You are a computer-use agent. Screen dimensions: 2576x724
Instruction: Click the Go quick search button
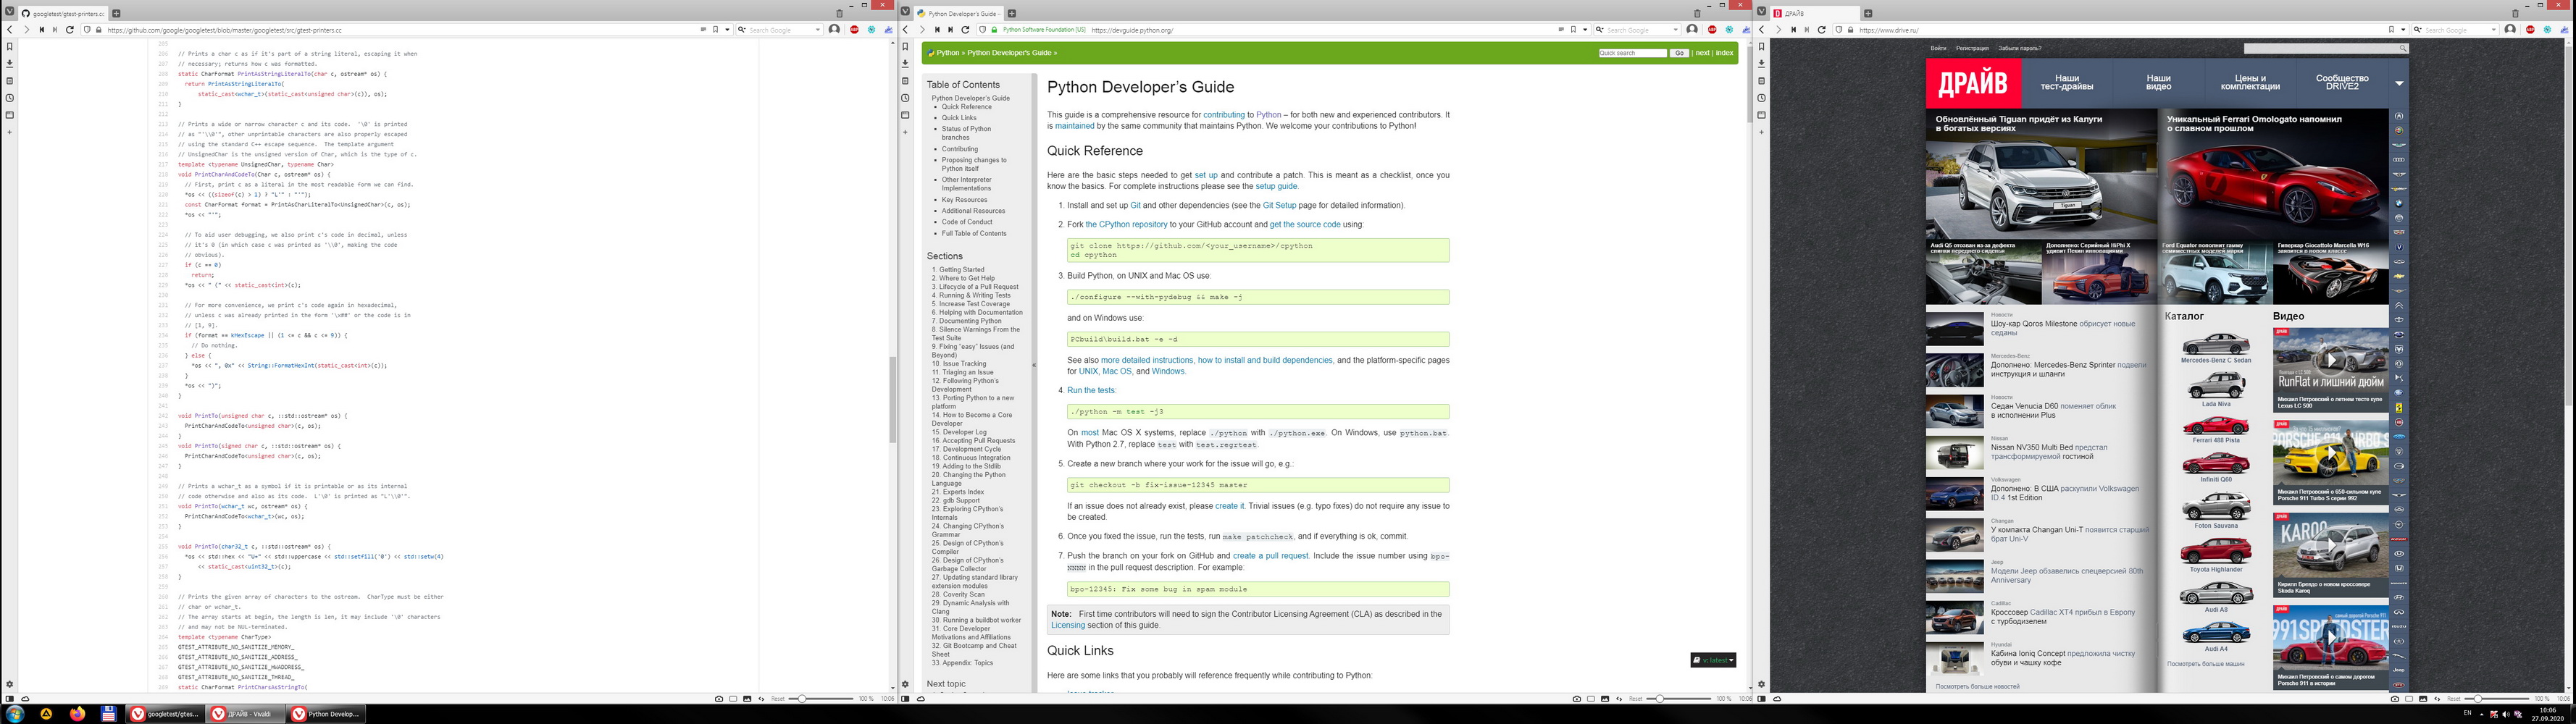click(x=1680, y=53)
